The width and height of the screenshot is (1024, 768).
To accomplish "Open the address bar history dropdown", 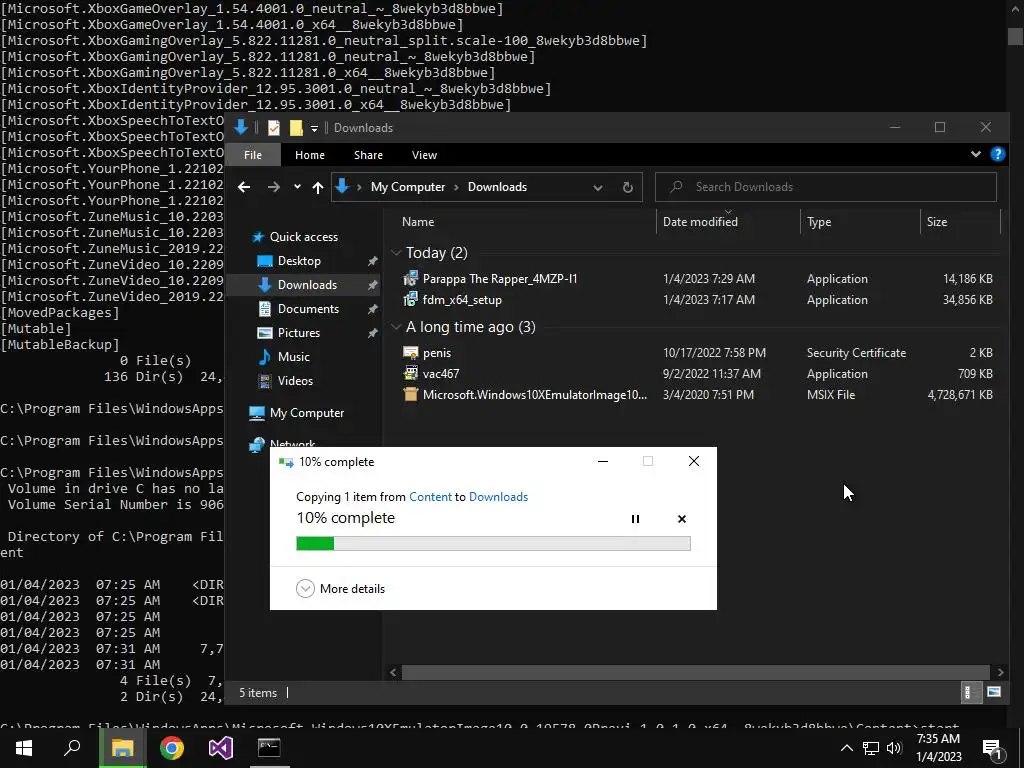I will pyautogui.click(x=598, y=187).
